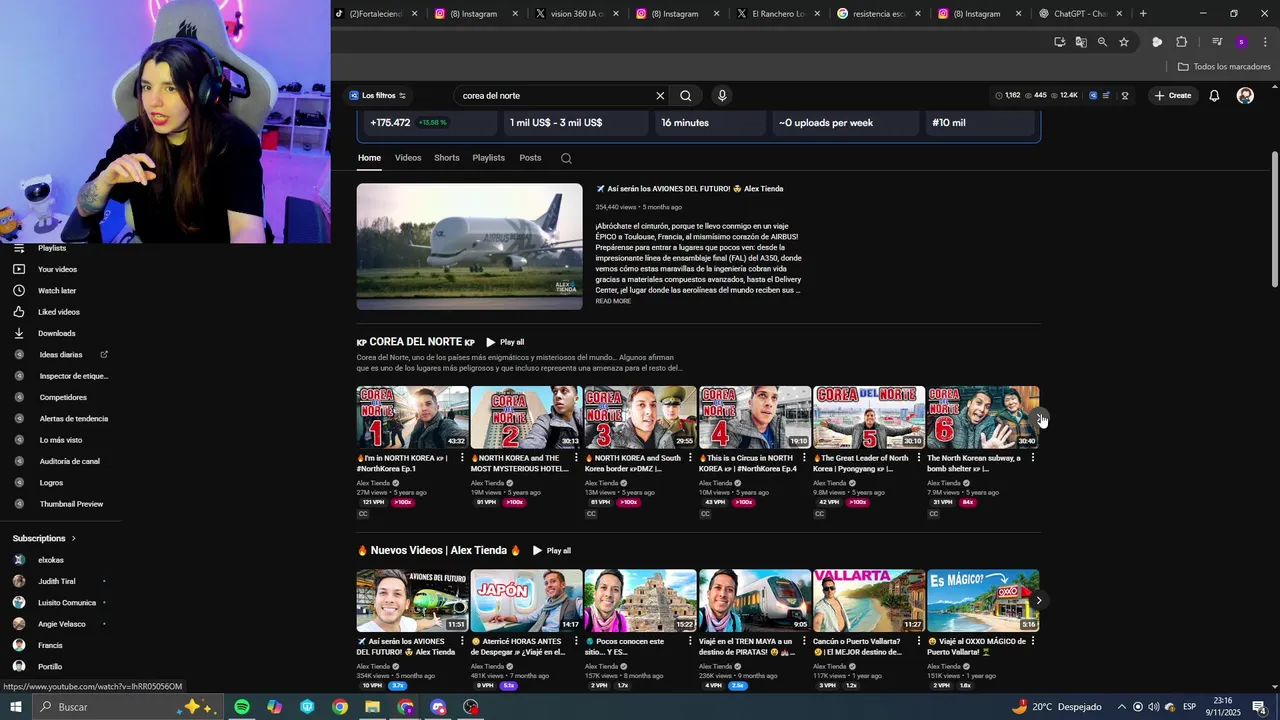Open Lo más visto
This screenshot has height=720, width=1280.
click(60, 440)
